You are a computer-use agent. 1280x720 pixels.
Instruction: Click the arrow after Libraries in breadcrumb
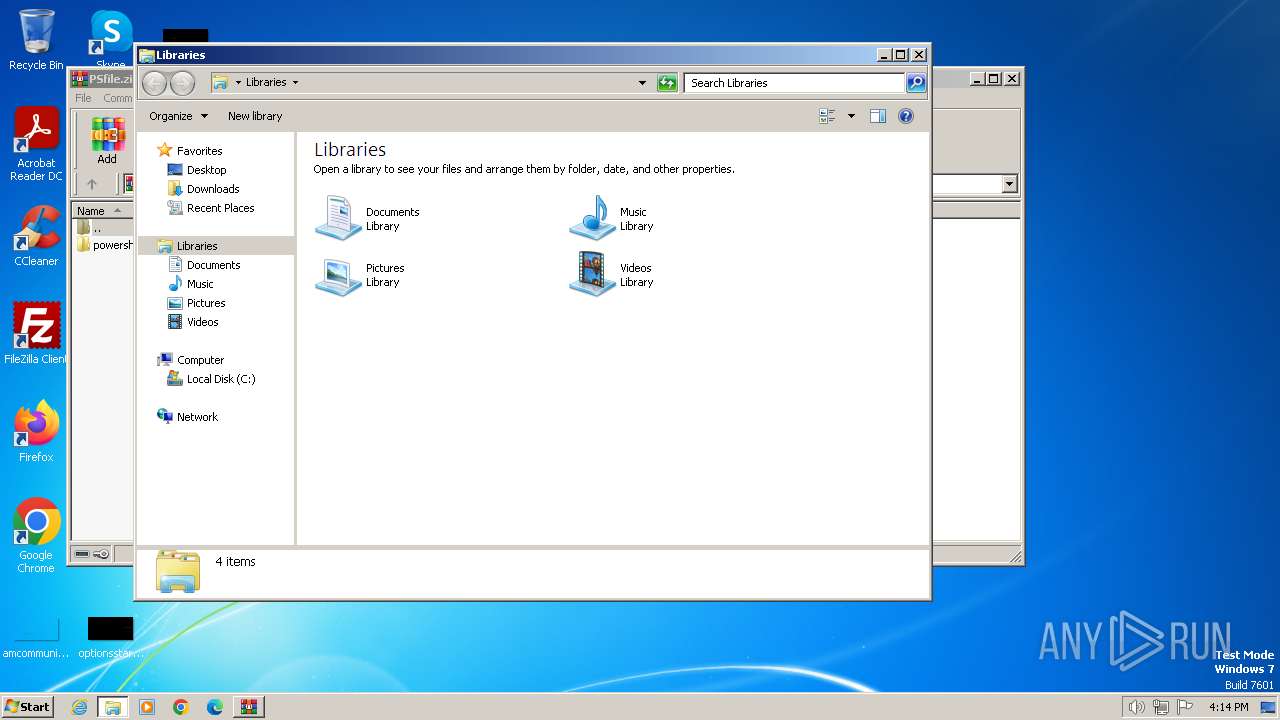(x=295, y=82)
